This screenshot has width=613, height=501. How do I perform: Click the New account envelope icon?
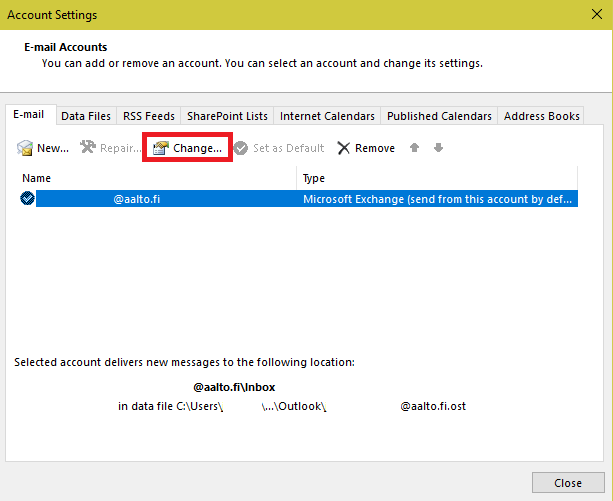point(26,148)
